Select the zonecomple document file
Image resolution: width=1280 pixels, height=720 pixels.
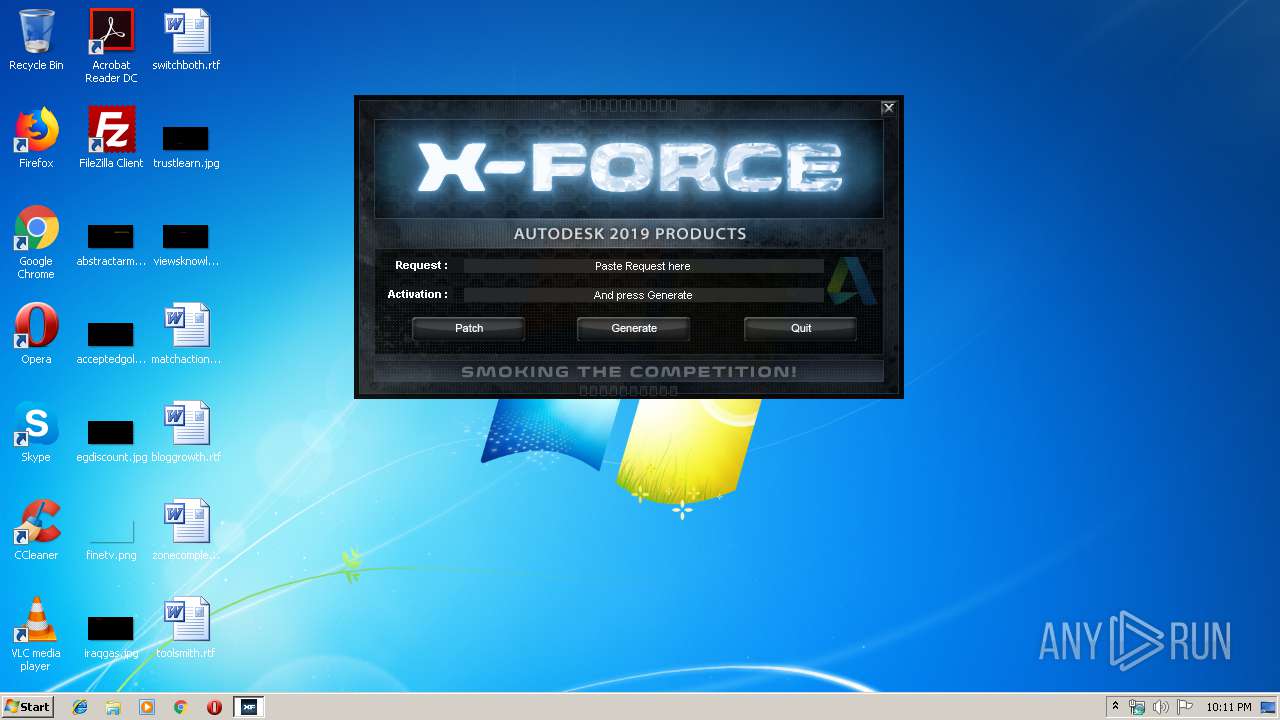(x=186, y=530)
